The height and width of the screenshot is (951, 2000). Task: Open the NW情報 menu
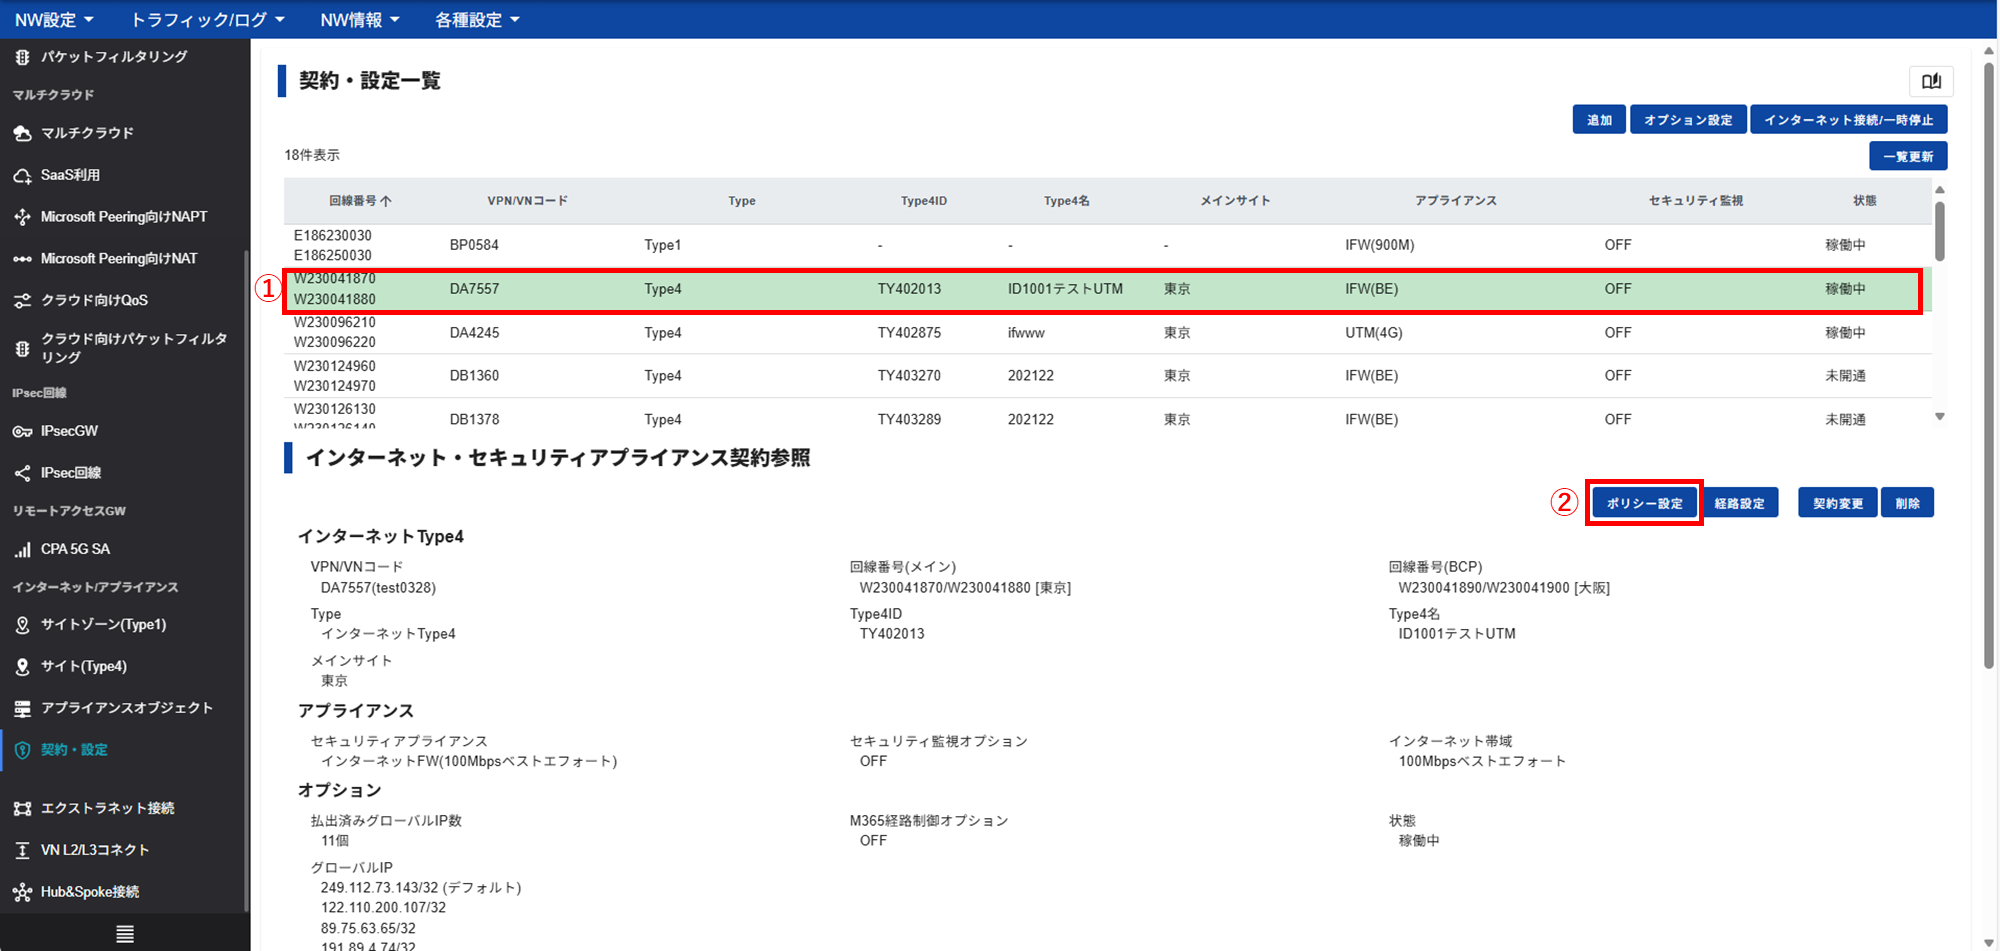pyautogui.click(x=359, y=20)
